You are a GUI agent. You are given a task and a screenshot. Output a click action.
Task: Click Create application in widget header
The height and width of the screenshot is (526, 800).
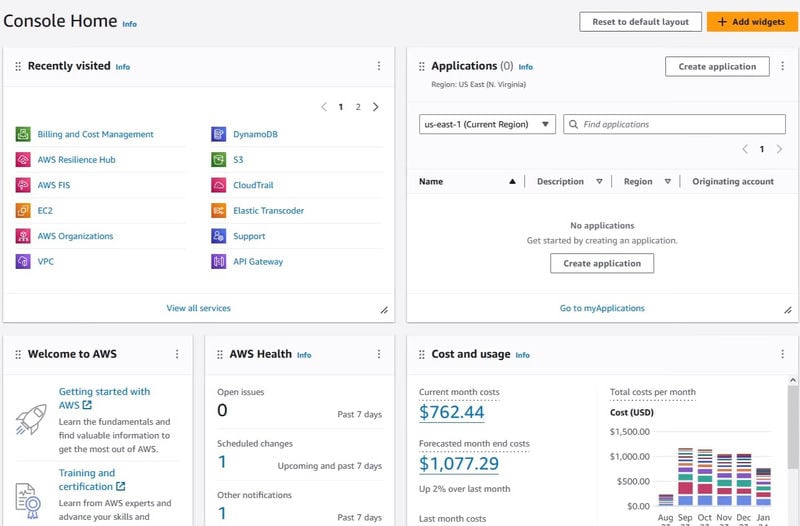click(717, 66)
